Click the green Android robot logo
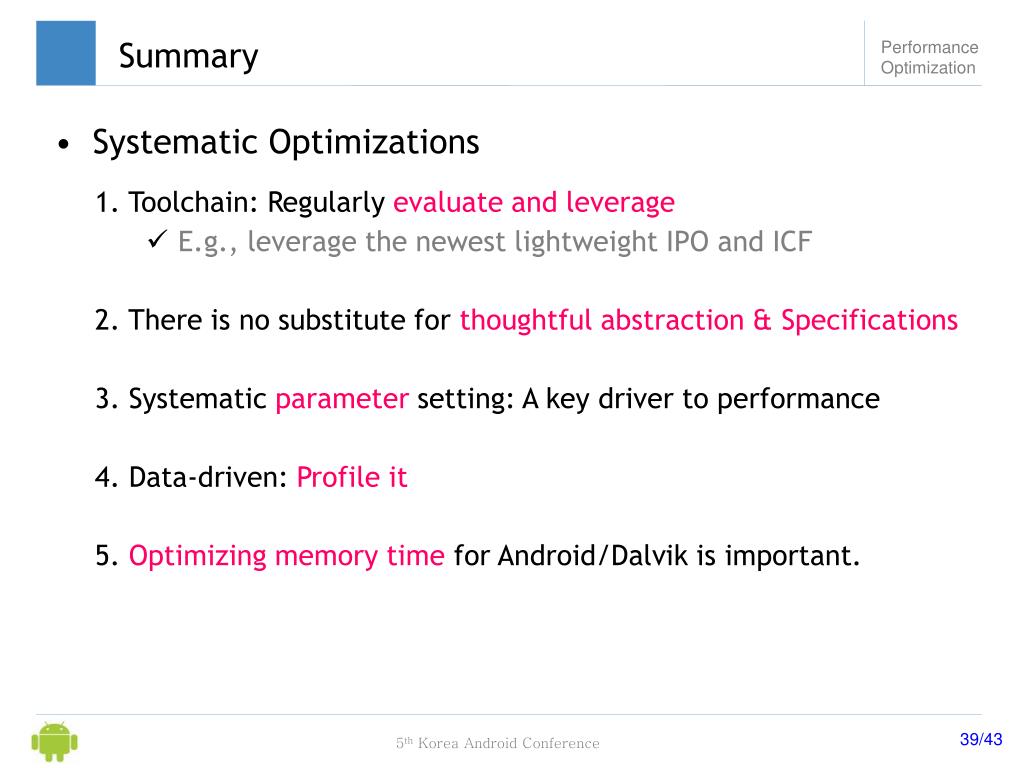The height and width of the screenshot is (768, 1024). tap(55, 741)
